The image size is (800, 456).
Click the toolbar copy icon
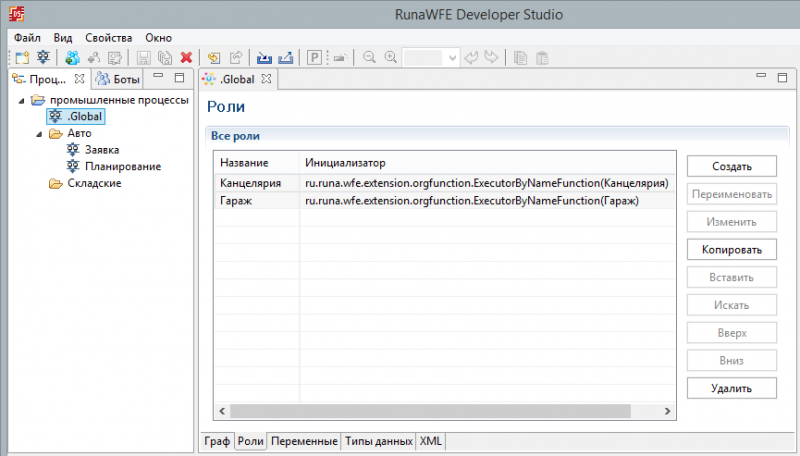[x=520, y=58]
